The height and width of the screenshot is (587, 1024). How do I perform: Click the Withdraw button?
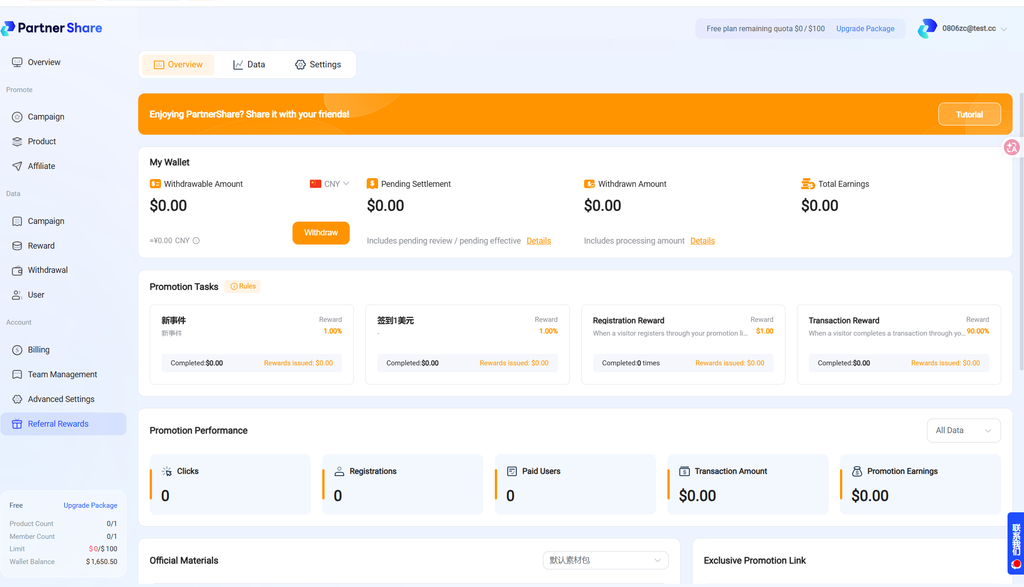point(321,232)
